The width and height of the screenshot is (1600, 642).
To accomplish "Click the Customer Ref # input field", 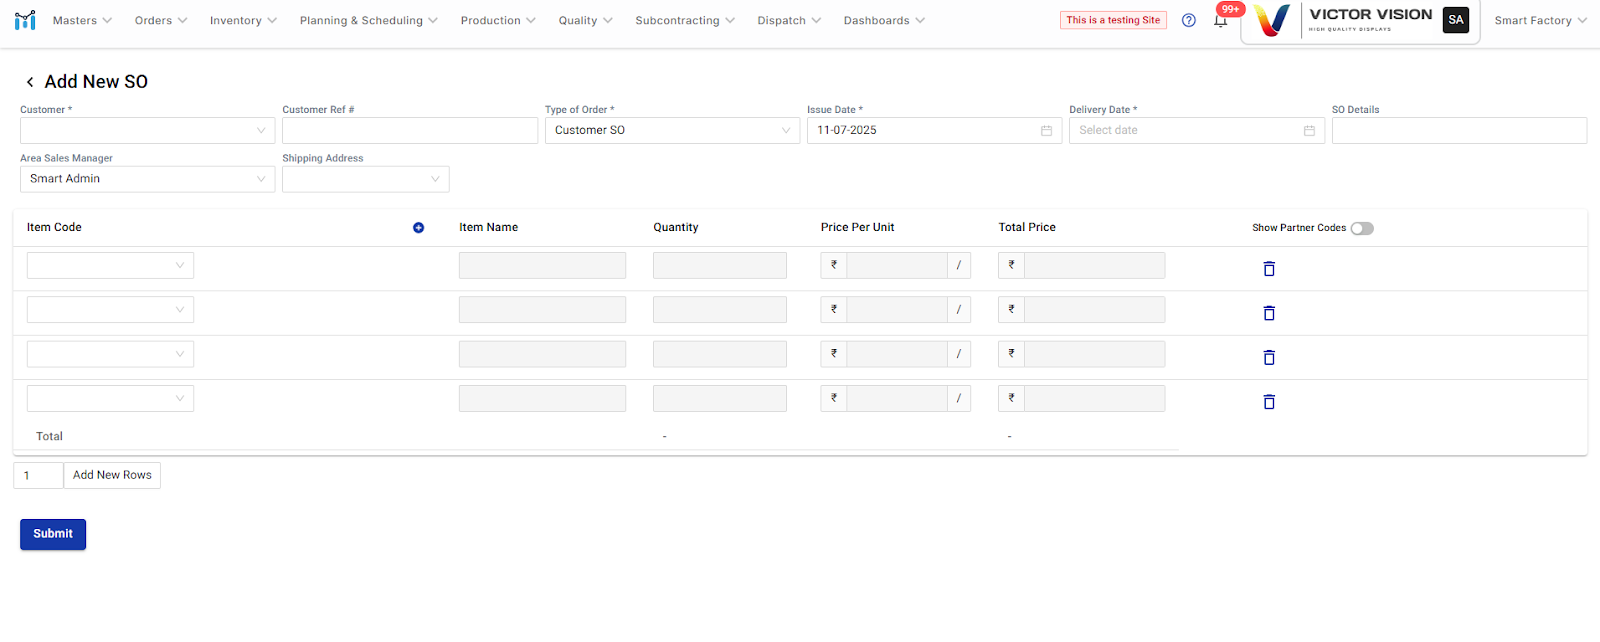I will pos(409,131).
